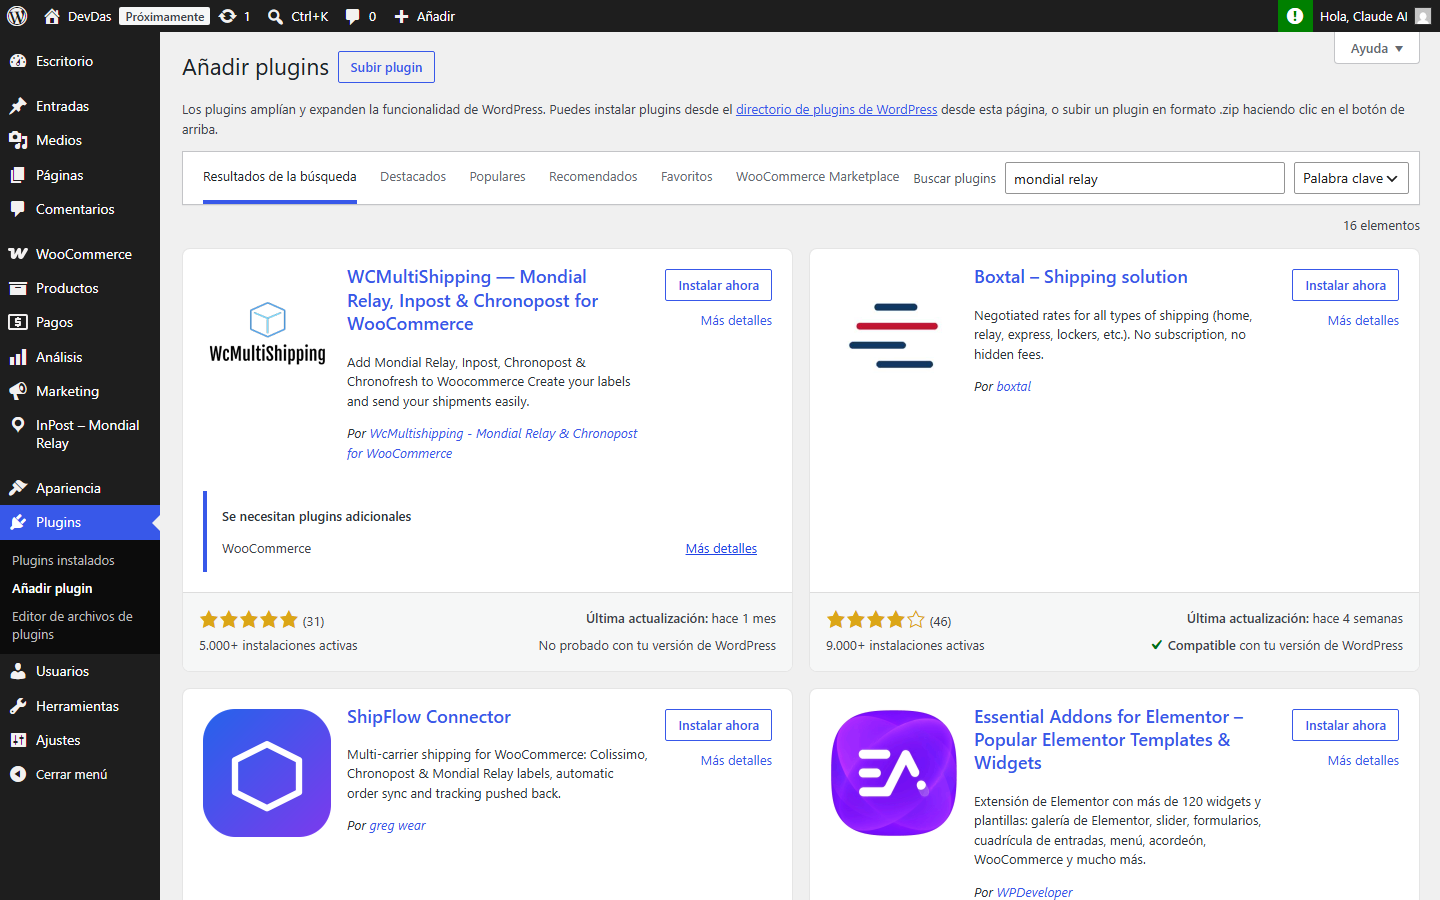
Task: Select the Añadir plugin submenu item
Action: 52,589
